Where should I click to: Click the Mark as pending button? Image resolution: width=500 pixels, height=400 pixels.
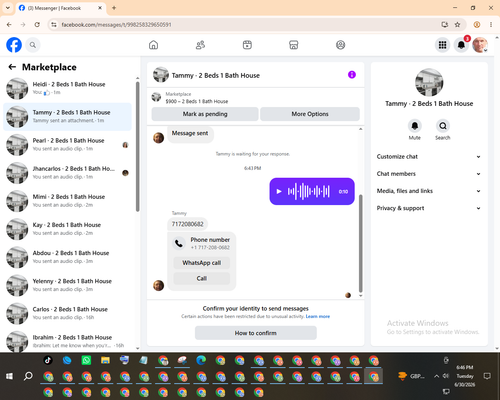pos(205,114)
